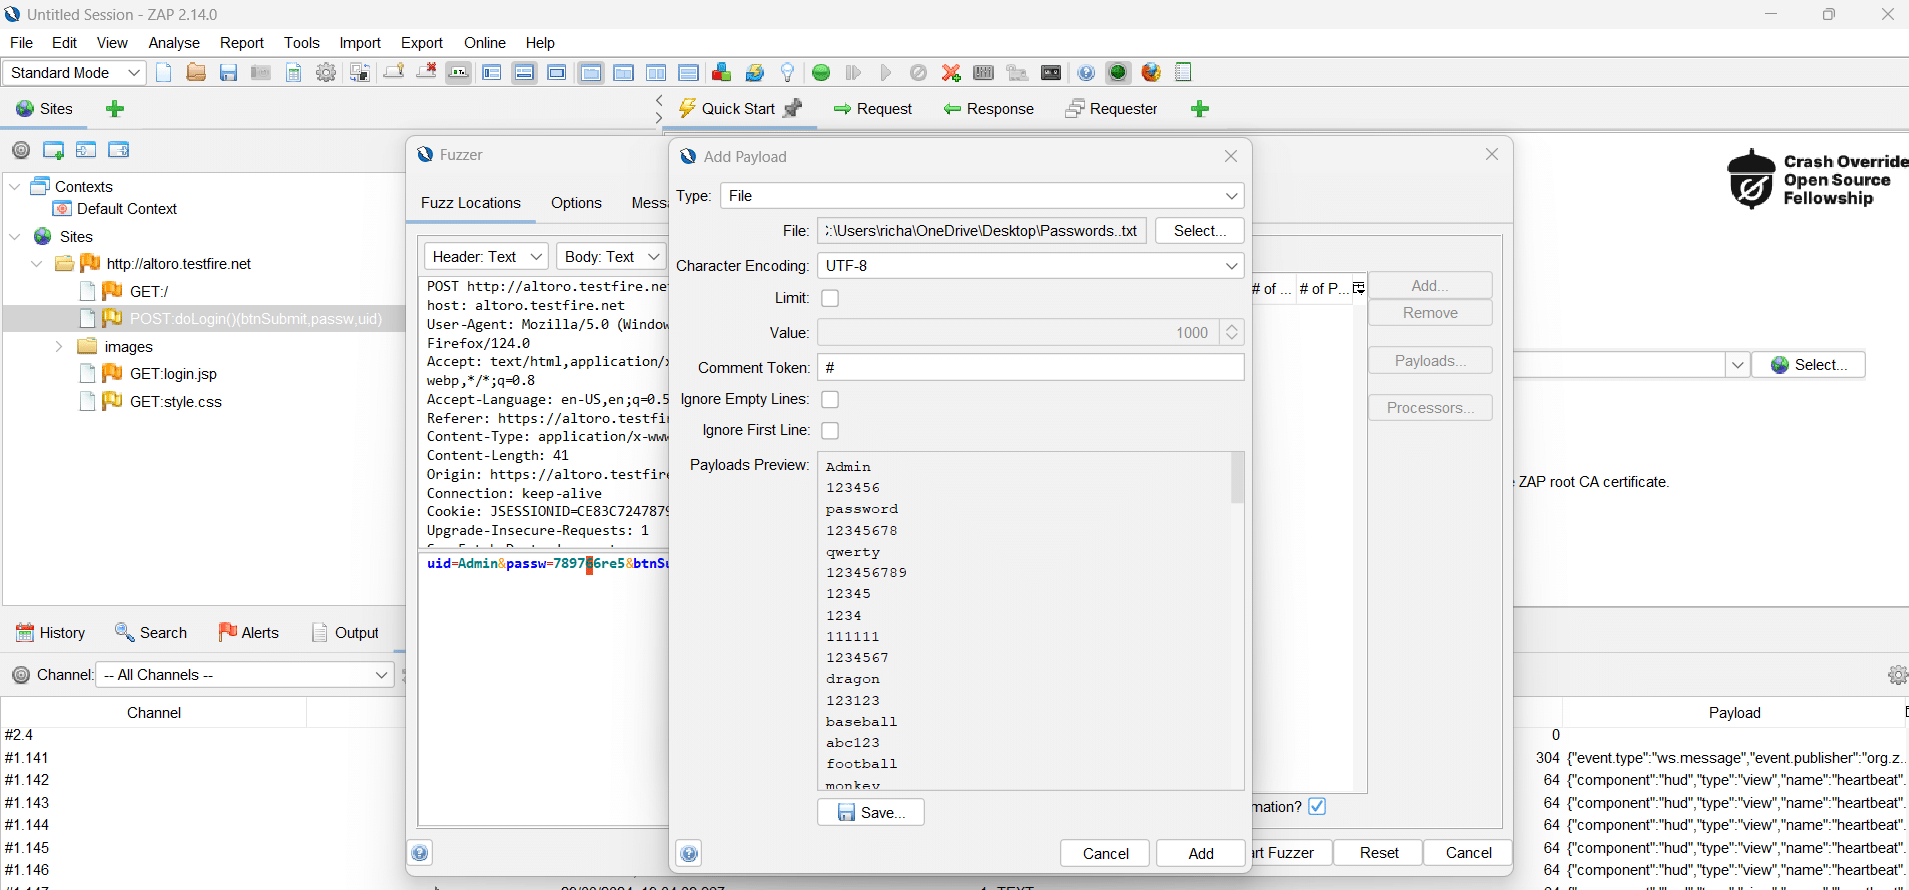This screenshot has width=1909, height=890.
Task: Check the Ignore First Line box
Action: point(830,430)
